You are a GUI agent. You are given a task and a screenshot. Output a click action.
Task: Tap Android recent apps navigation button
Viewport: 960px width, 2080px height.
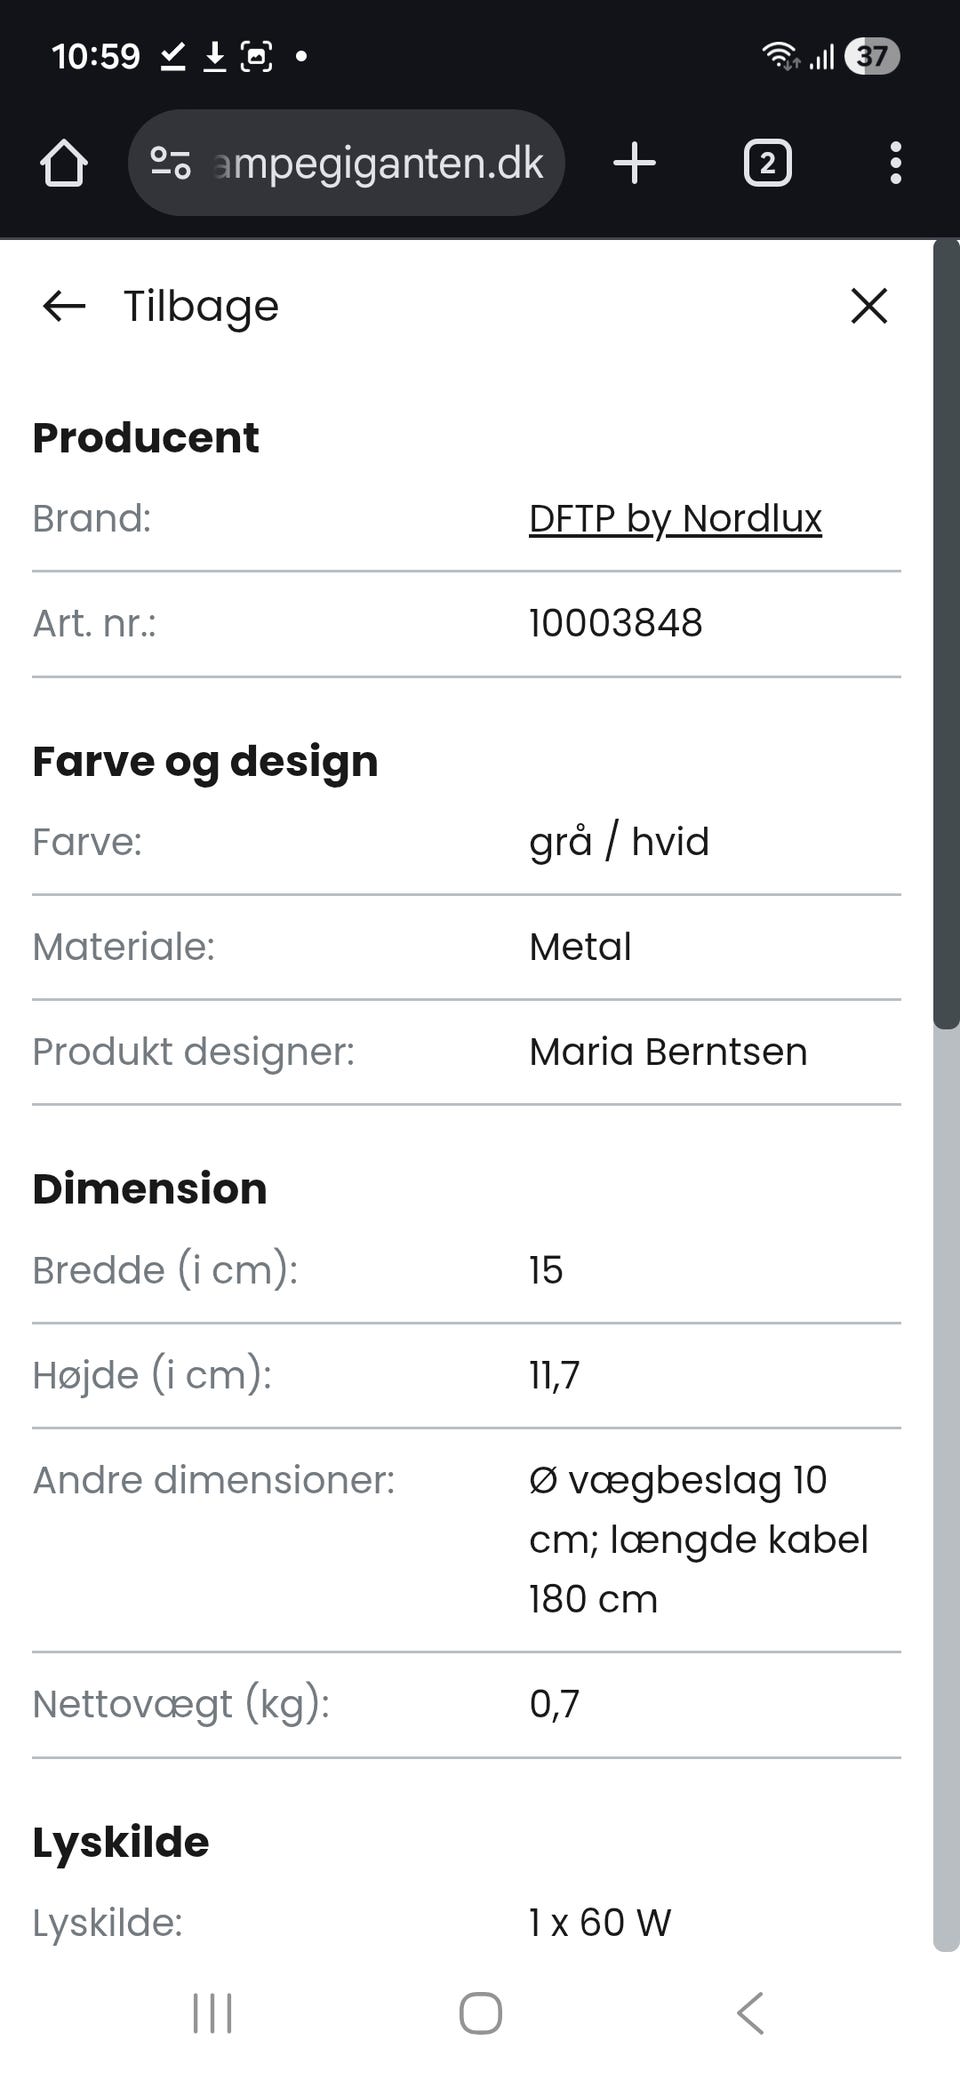click(x=212, y=2013)
